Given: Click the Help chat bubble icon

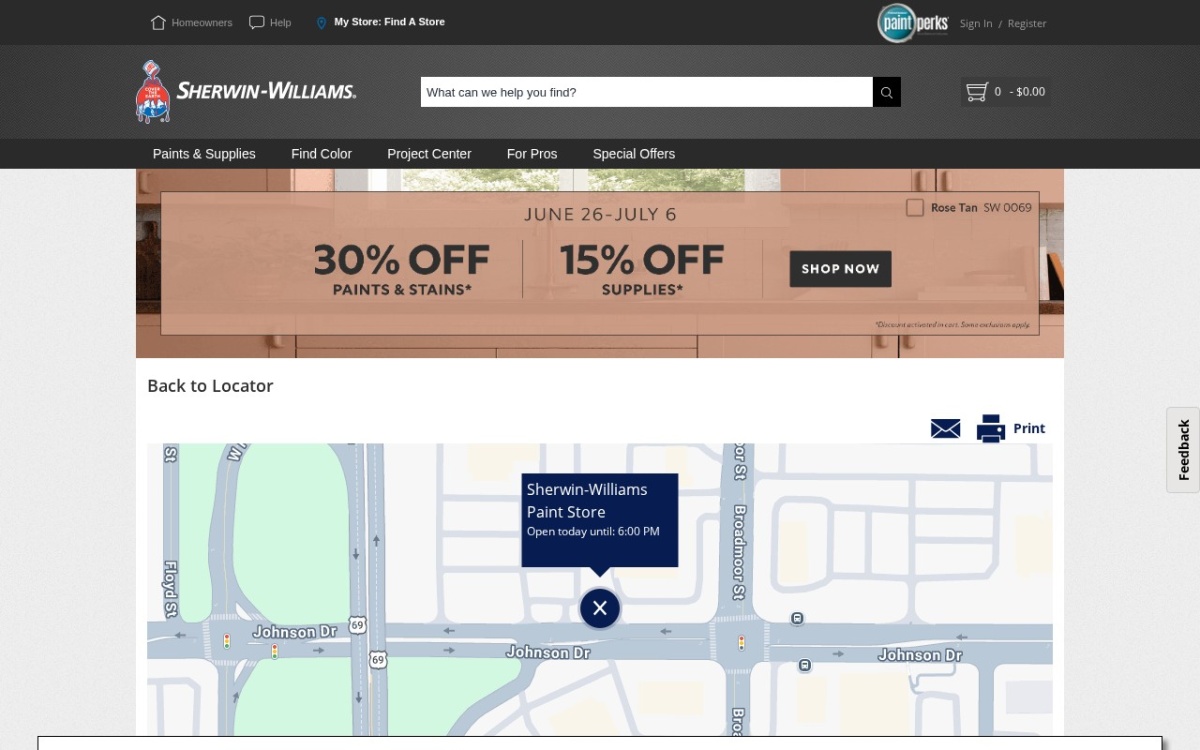Looking at the screenshot, I should click(256, 22).
